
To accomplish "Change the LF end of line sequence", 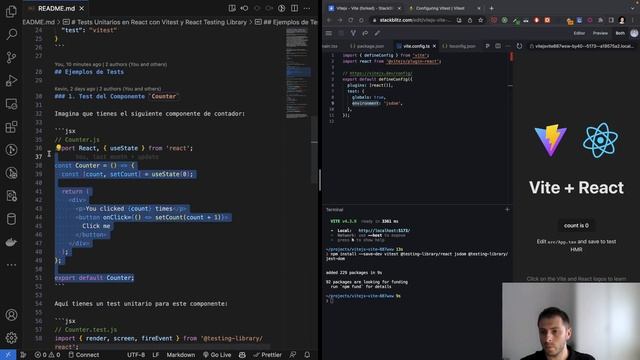I will click(x=156, y=355).
